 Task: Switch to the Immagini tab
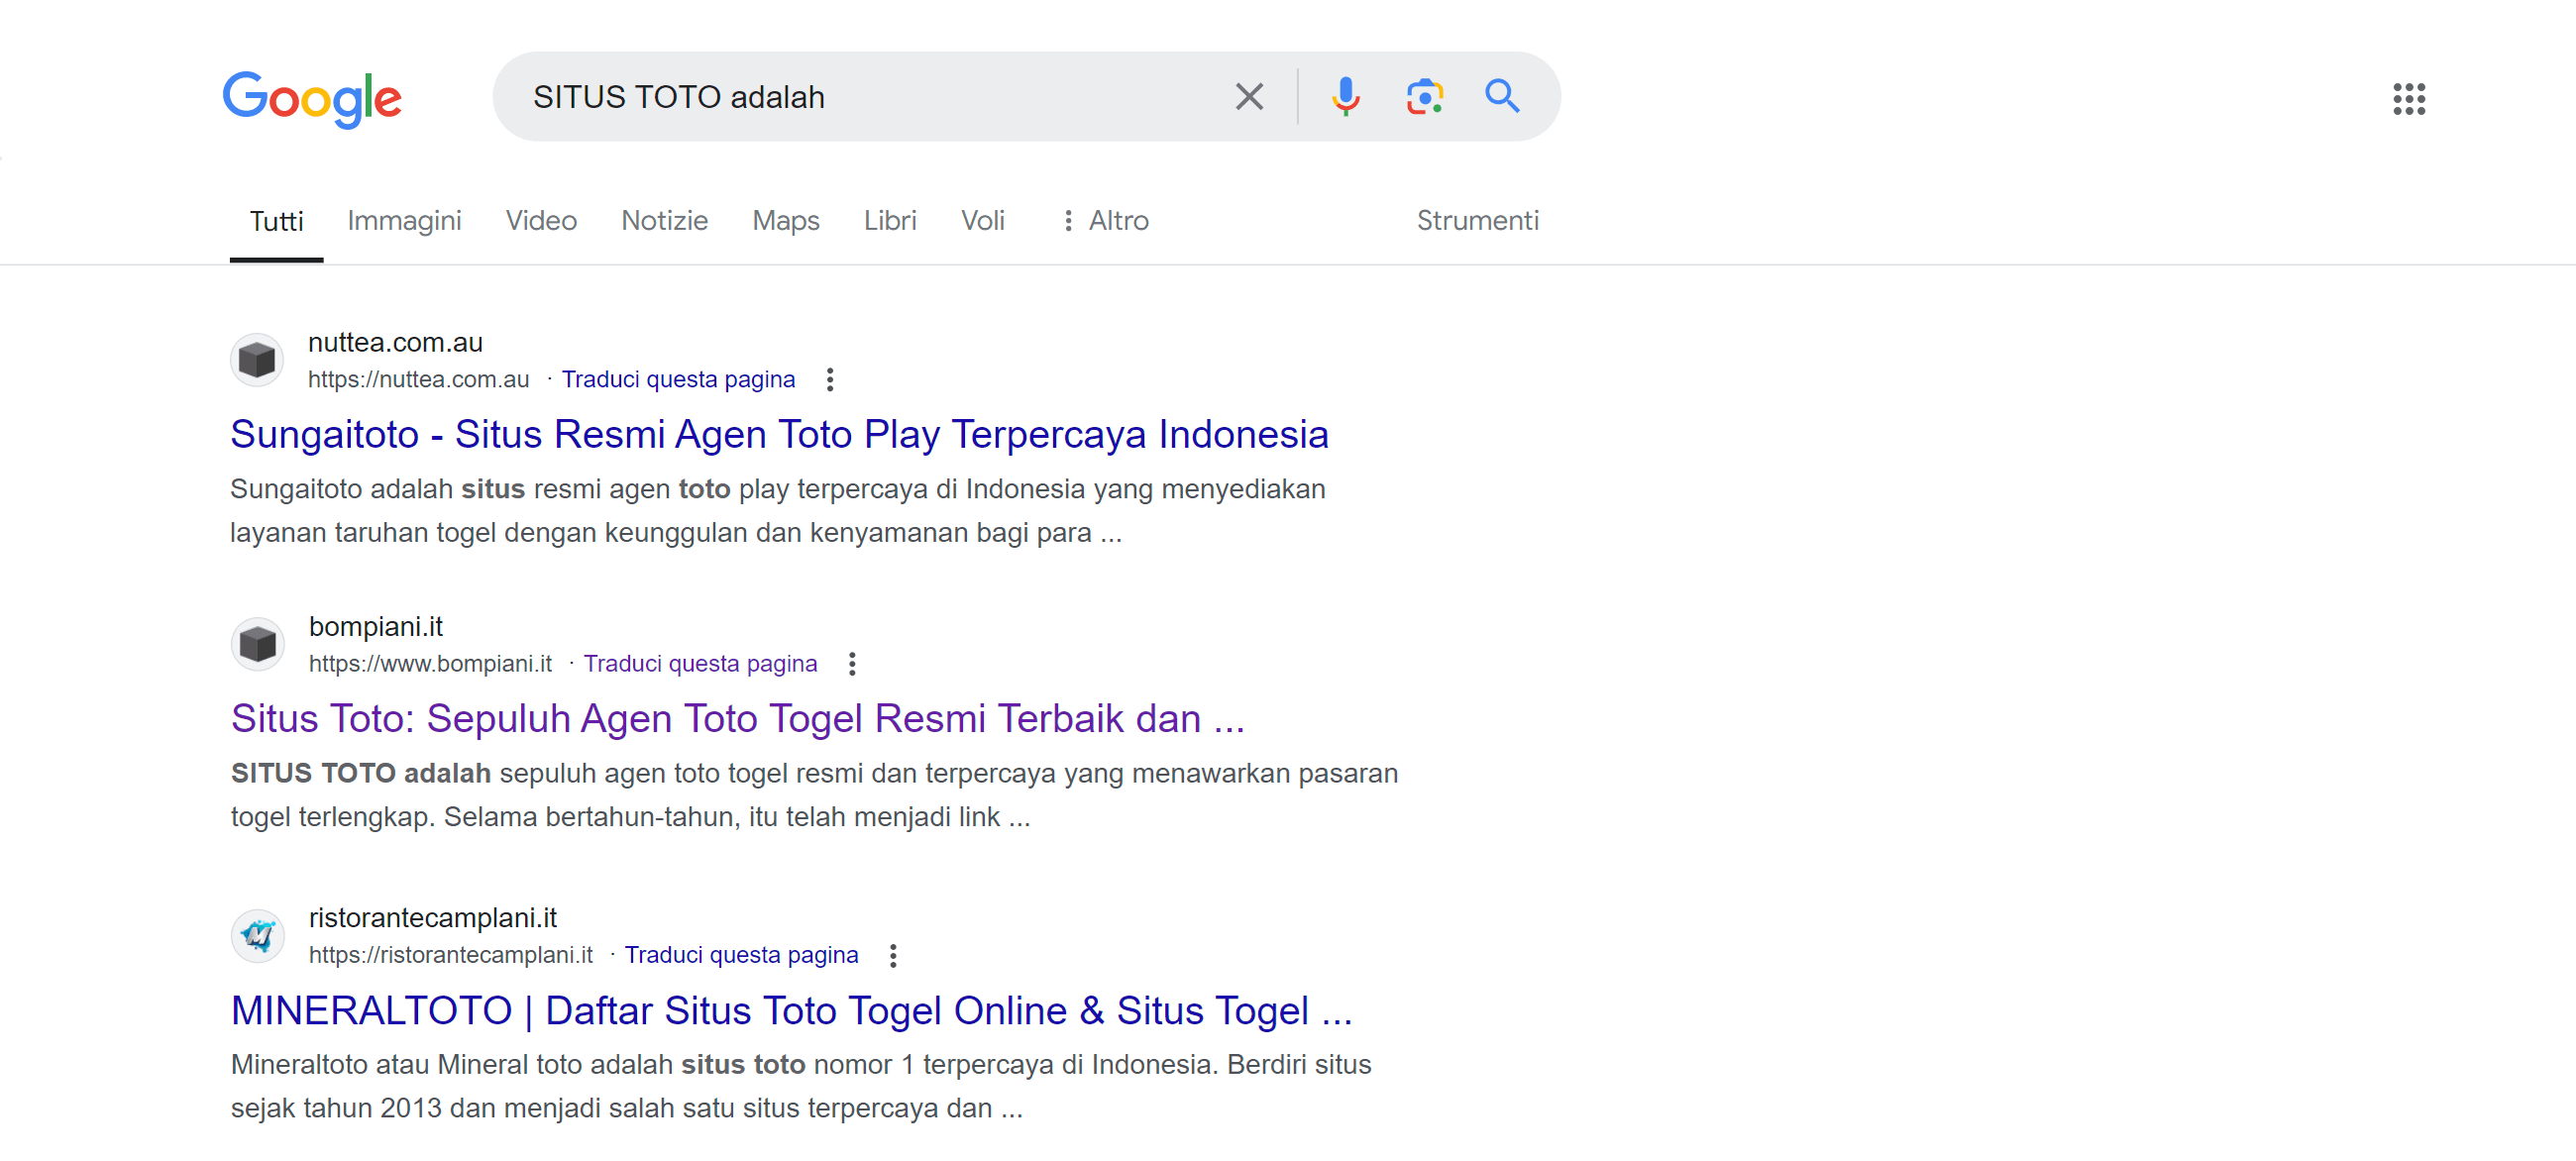click(x=404, y=221)
